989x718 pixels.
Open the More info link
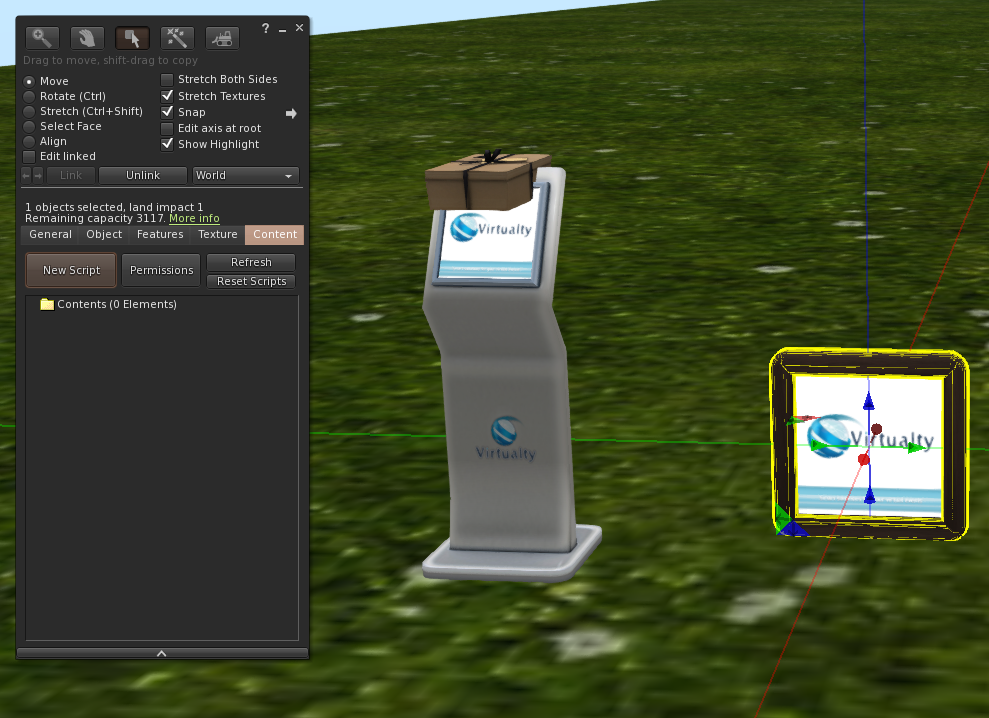[x=194, y=219]
